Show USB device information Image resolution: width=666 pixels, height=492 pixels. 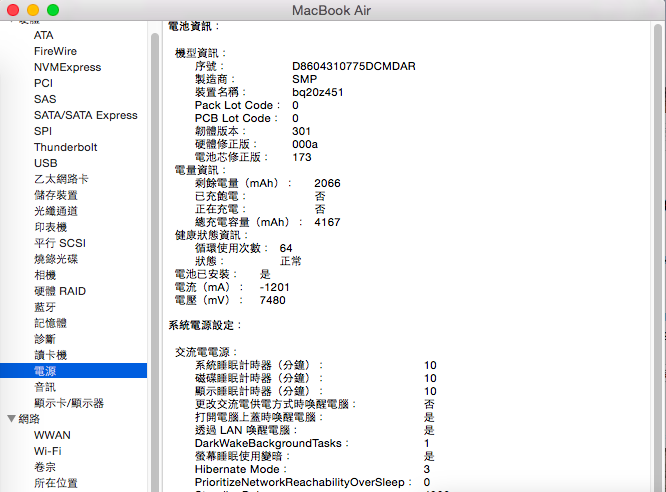click(x=45, y=163)
